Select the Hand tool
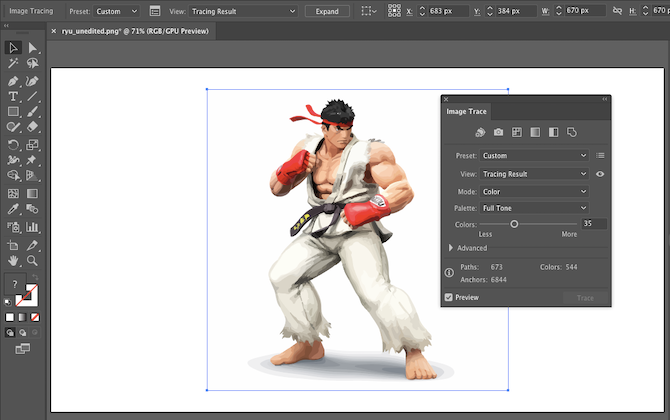 (13, 260)
